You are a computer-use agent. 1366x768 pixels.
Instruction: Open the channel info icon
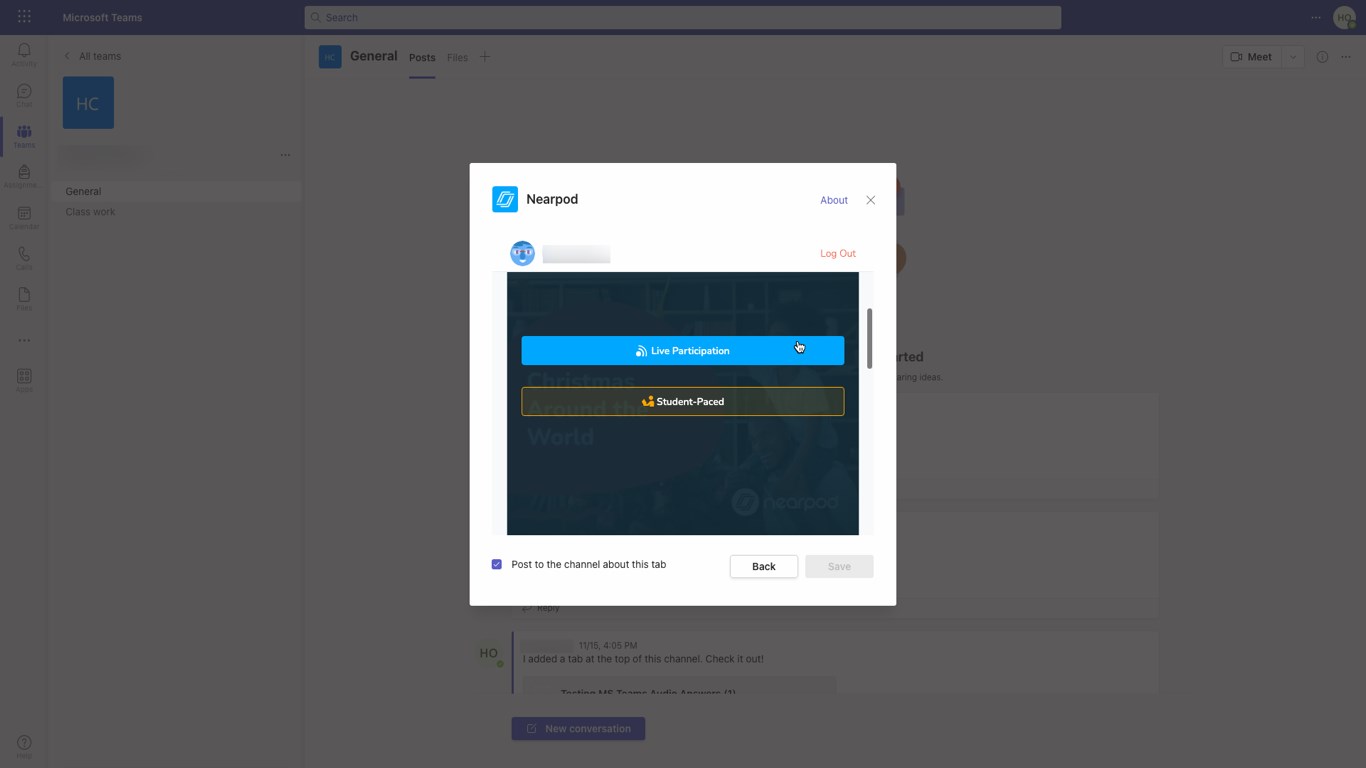click(1322, 57)
